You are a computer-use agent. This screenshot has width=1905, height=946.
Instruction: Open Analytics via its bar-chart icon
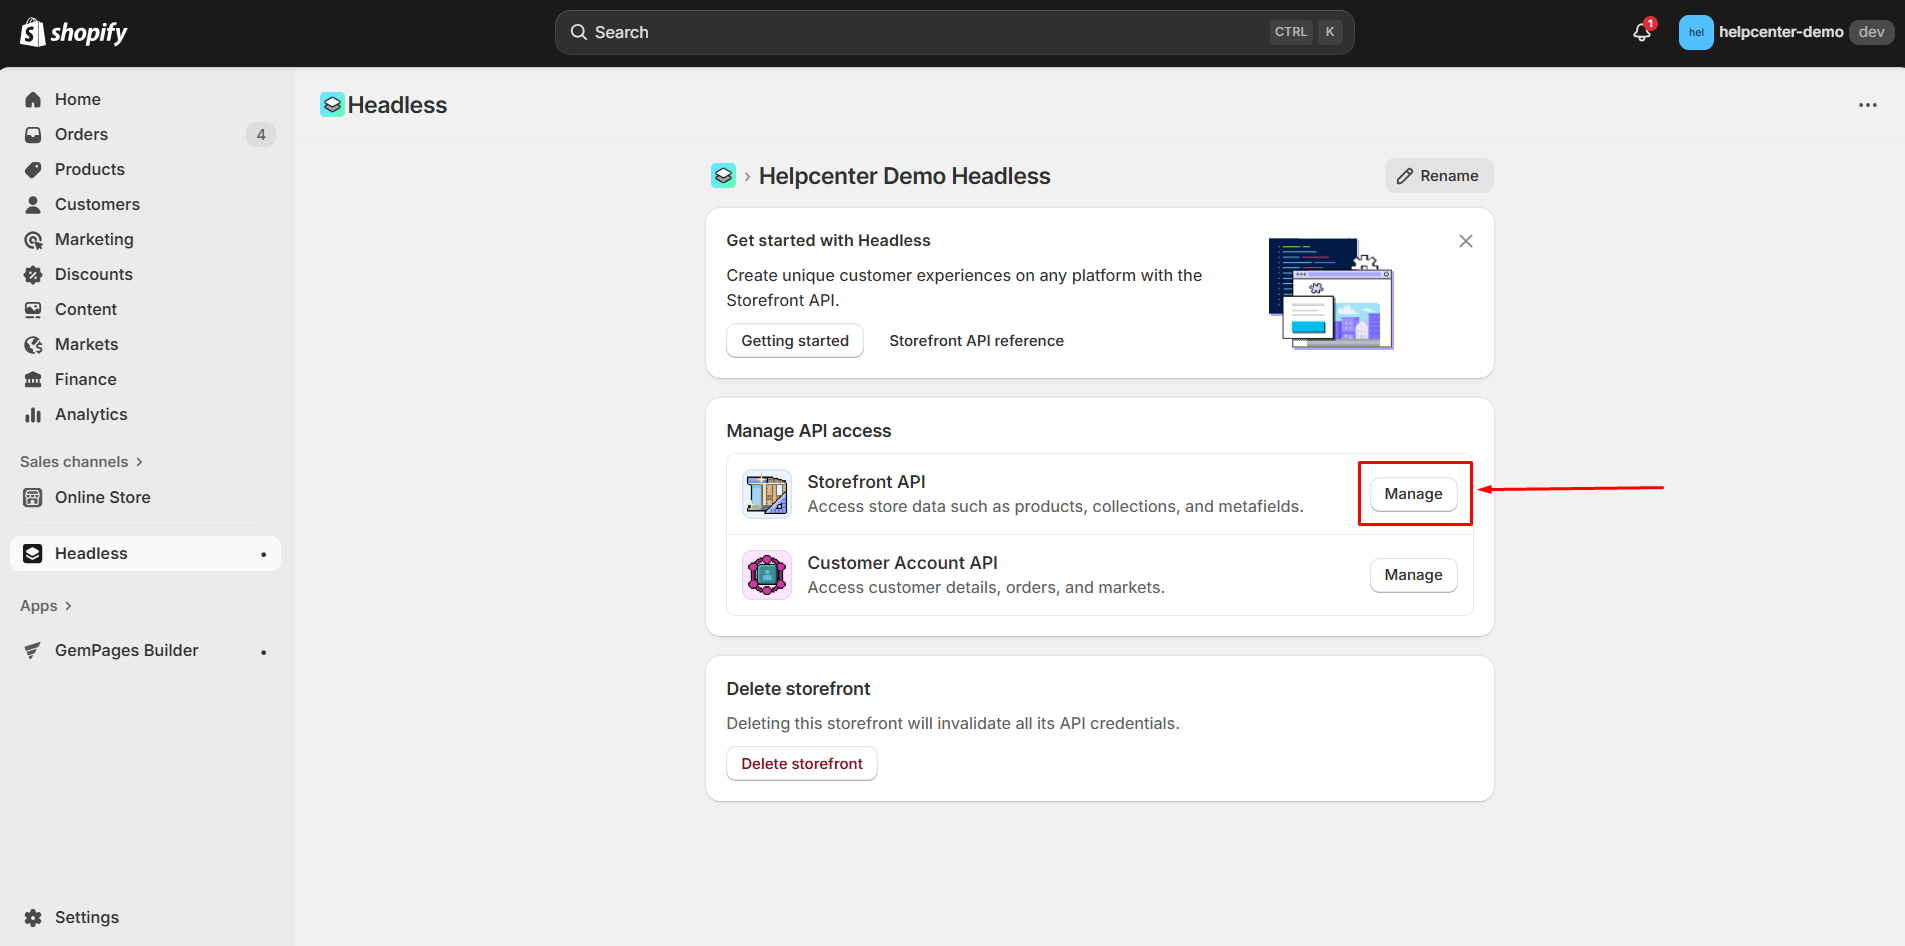point(33,414)
